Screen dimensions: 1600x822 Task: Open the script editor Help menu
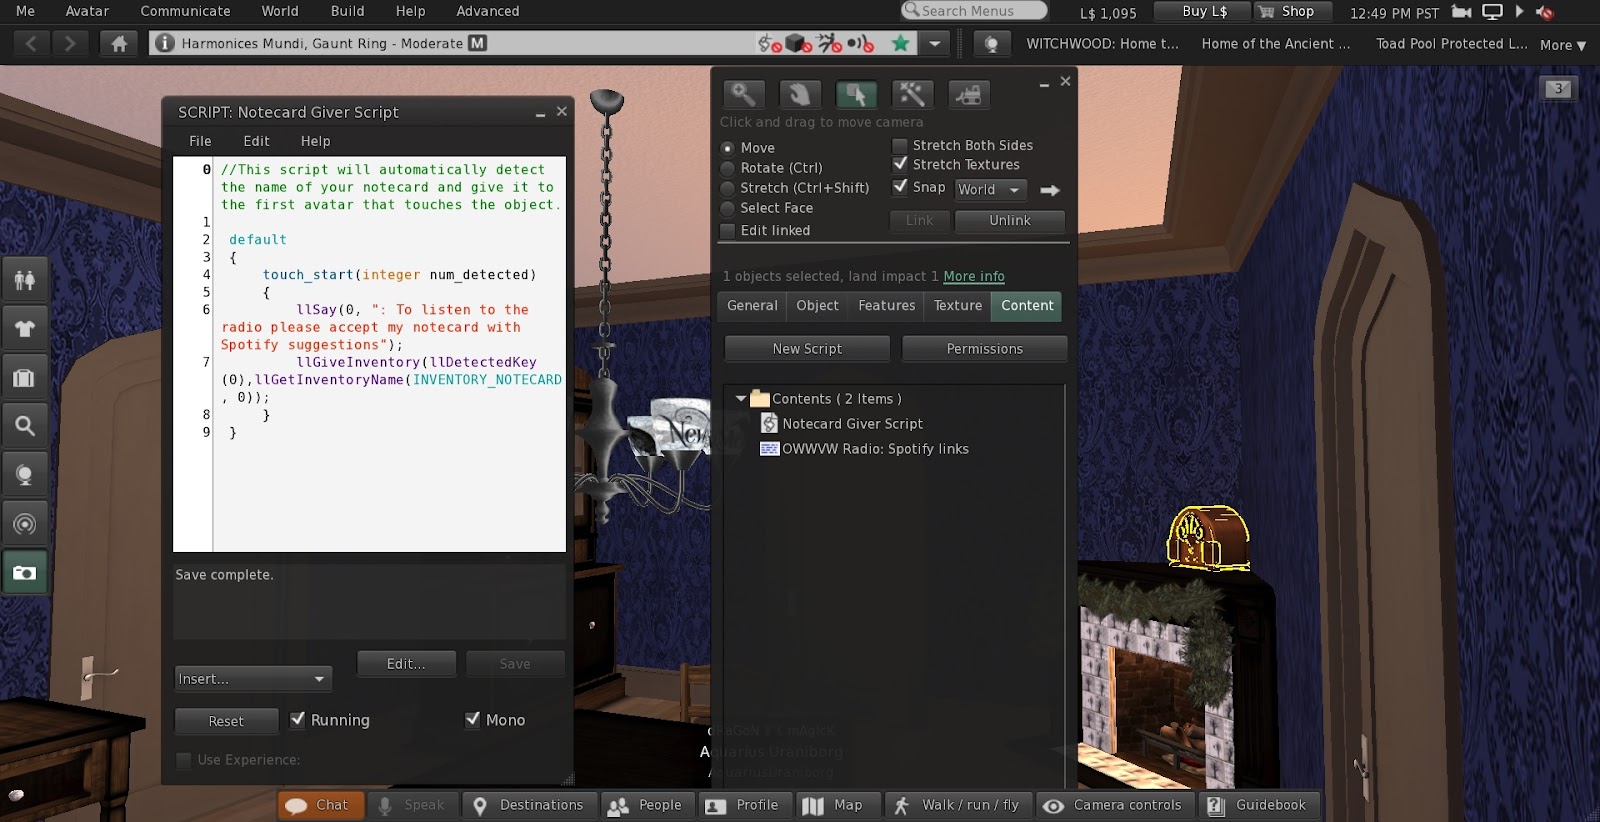coord(315,141)
